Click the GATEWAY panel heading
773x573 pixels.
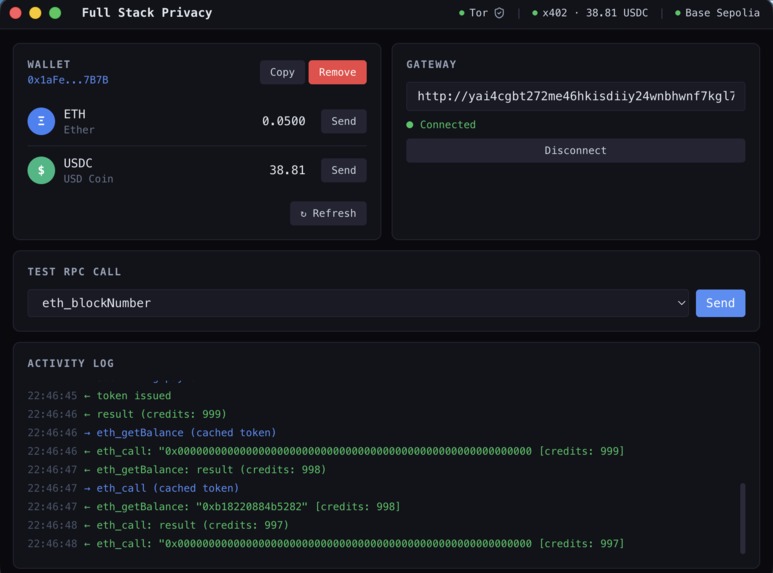(x=431, y=65)
